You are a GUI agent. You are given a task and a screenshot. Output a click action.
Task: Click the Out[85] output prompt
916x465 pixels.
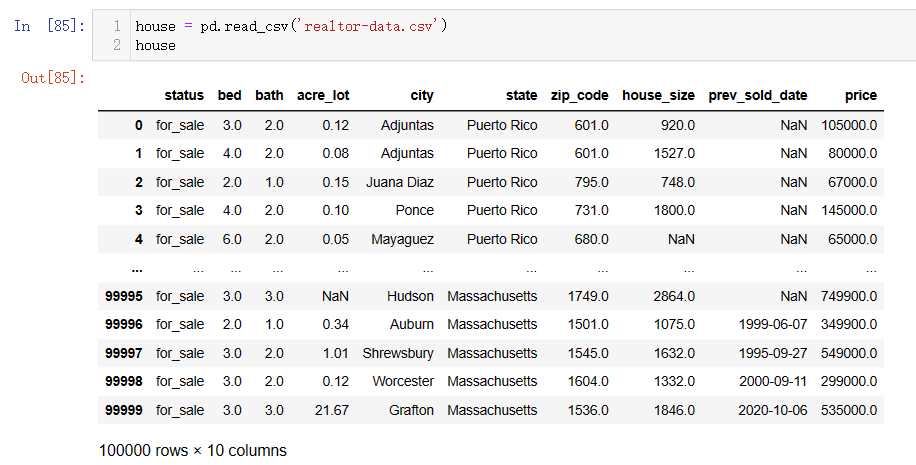point(53,77)
